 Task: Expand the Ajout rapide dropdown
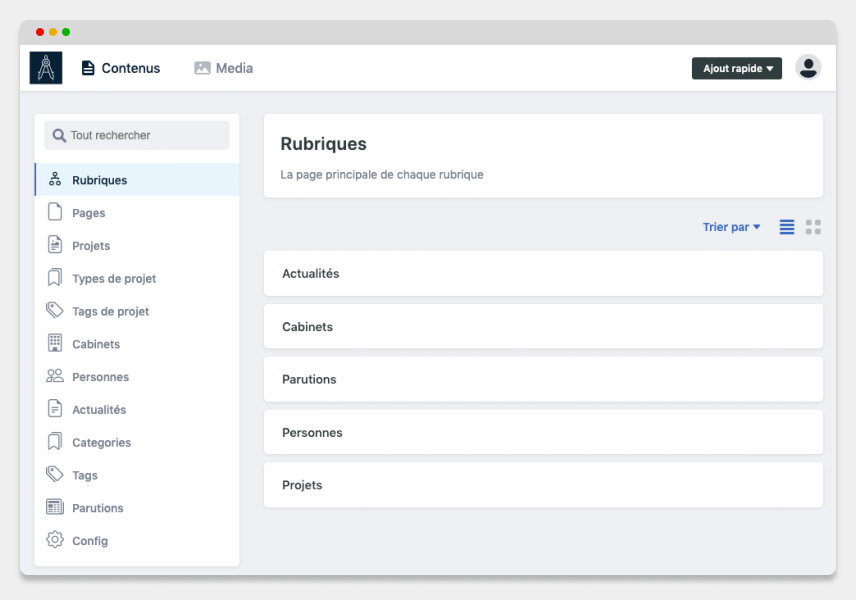point(736,68)
